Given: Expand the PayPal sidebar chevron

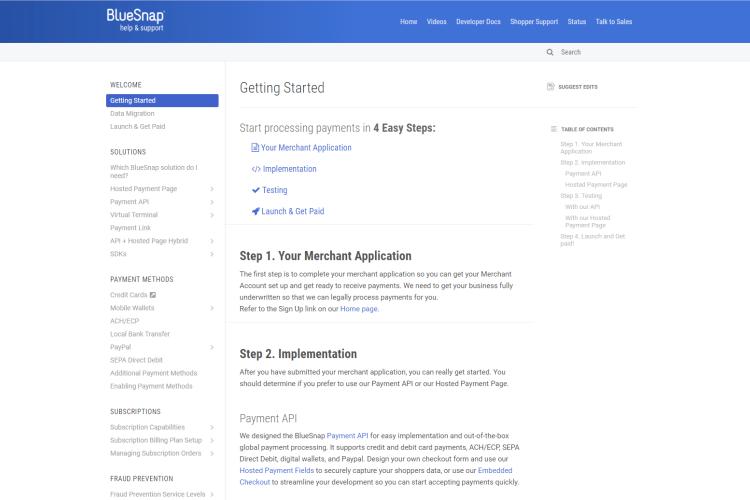Looking at the screenshot, I should [211, 347].
